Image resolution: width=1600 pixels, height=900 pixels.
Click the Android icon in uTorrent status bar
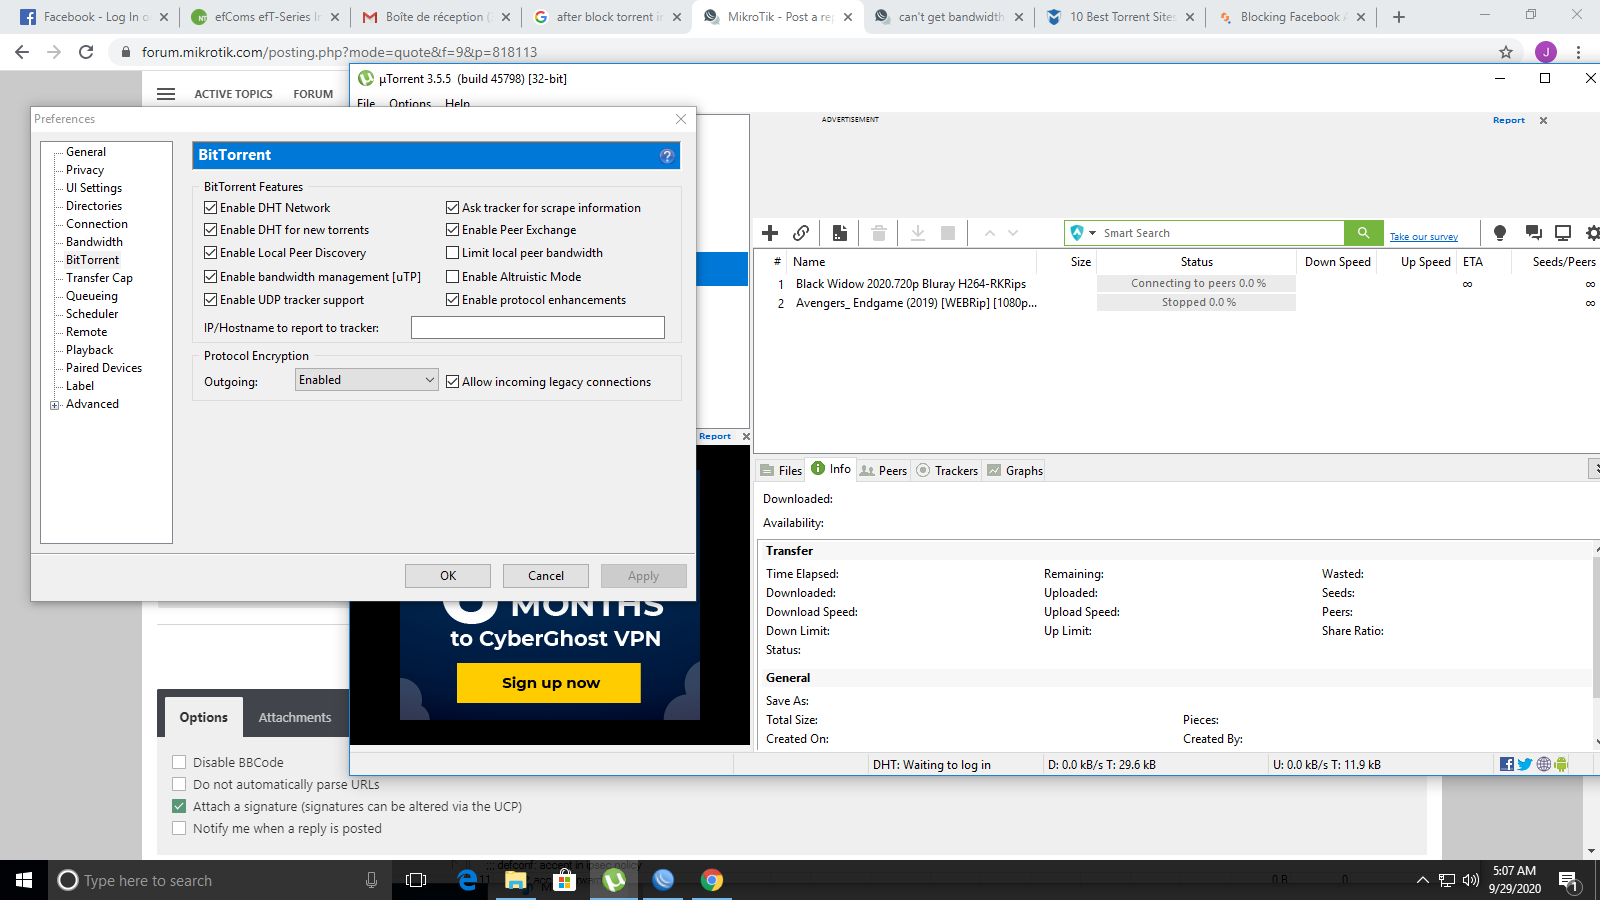pyautogui.click(x=1562, y=764)
